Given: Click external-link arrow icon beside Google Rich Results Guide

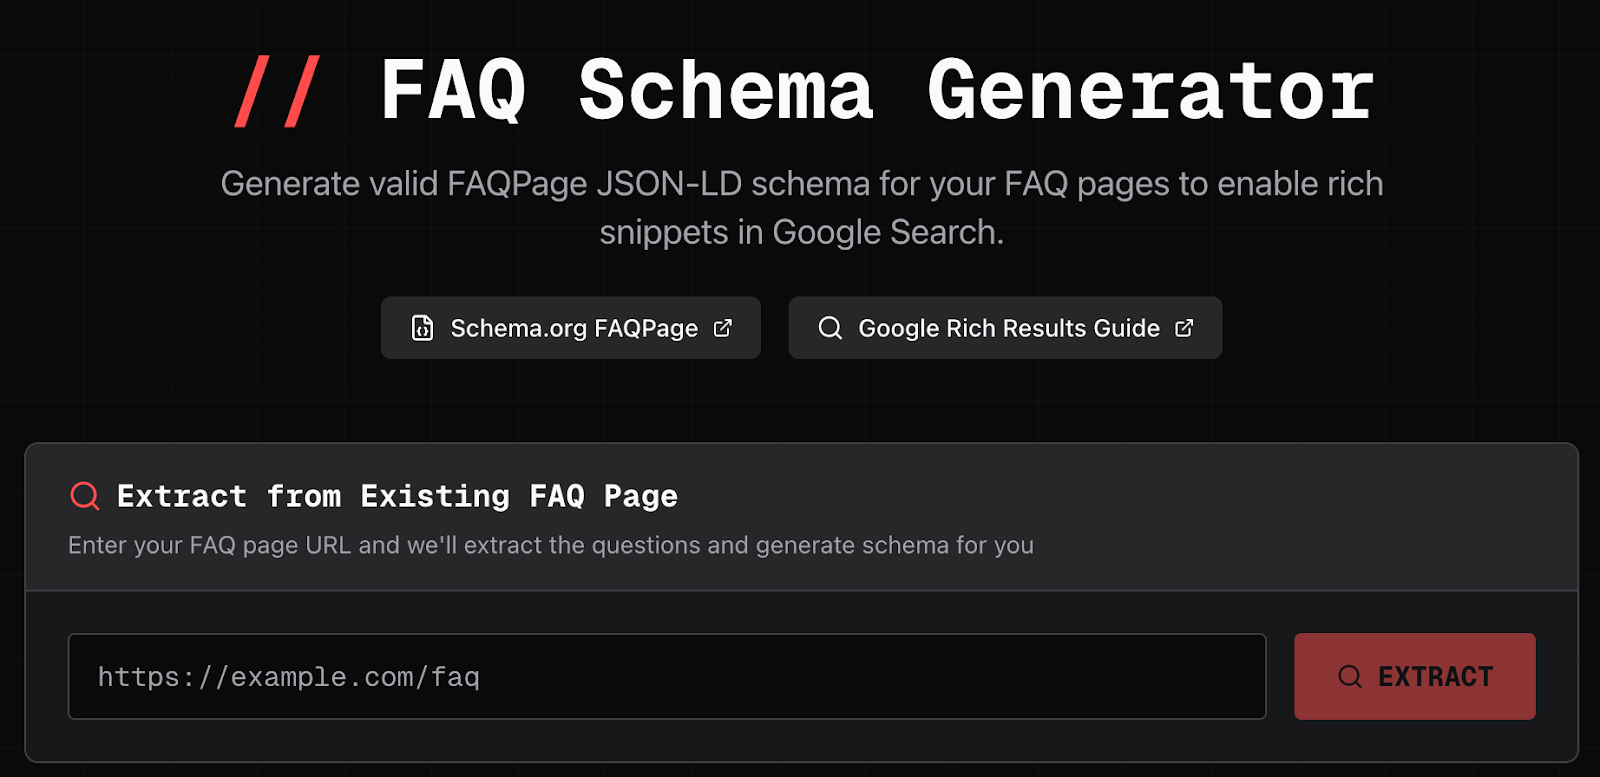Looking at the screenshot, I should pyautogui.click(x=1184, y=328).
